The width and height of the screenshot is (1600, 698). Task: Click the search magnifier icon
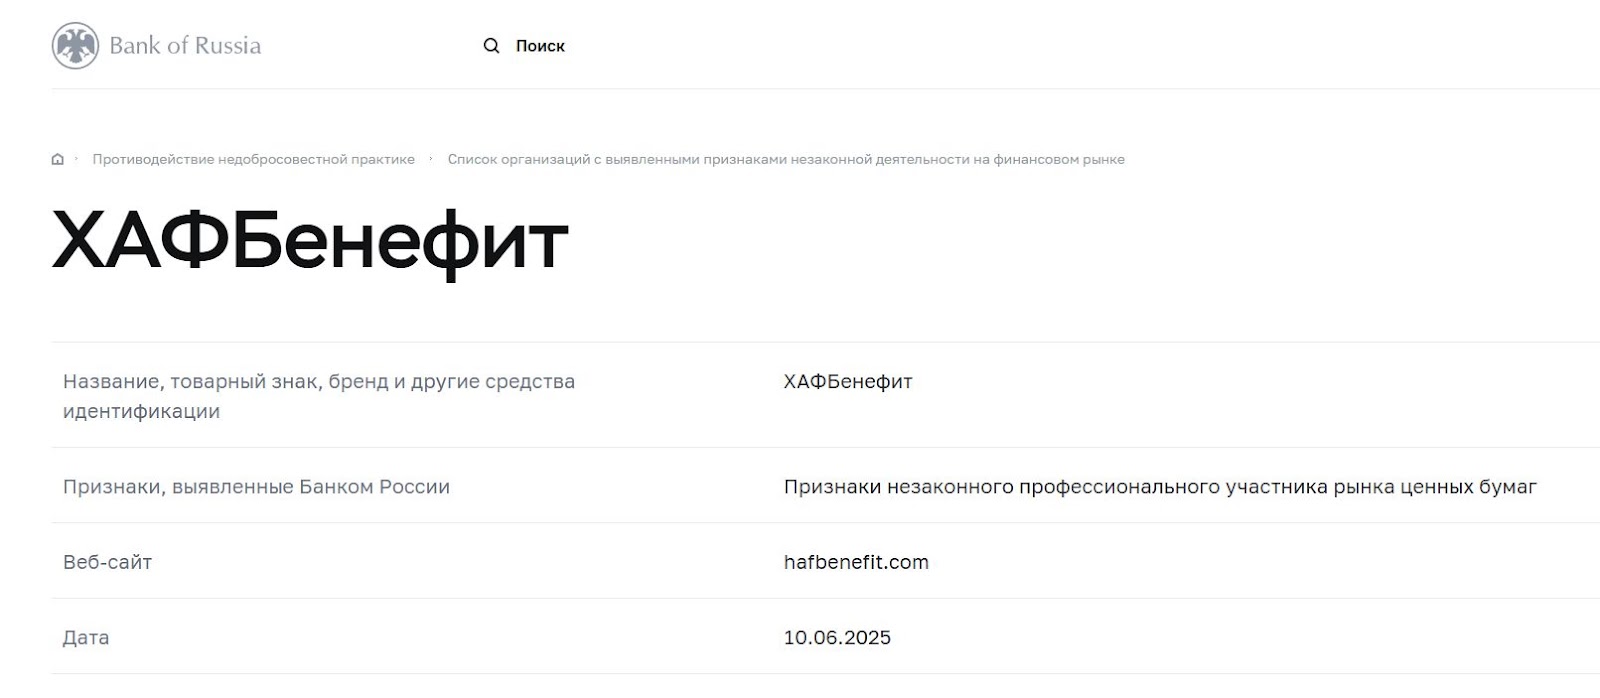click(491, 46)
